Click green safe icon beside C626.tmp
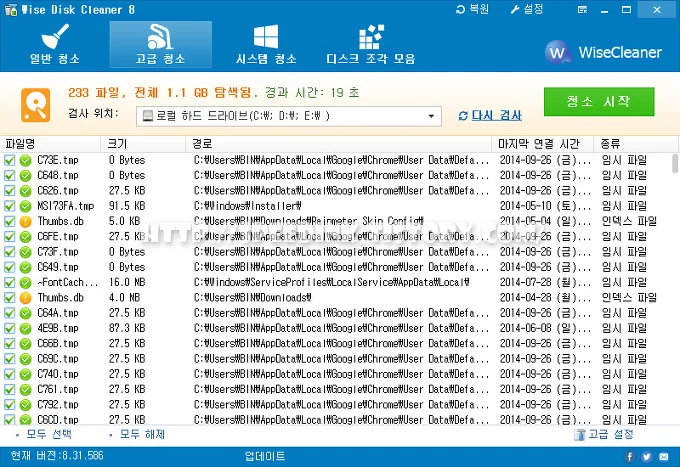 [26, 191]
